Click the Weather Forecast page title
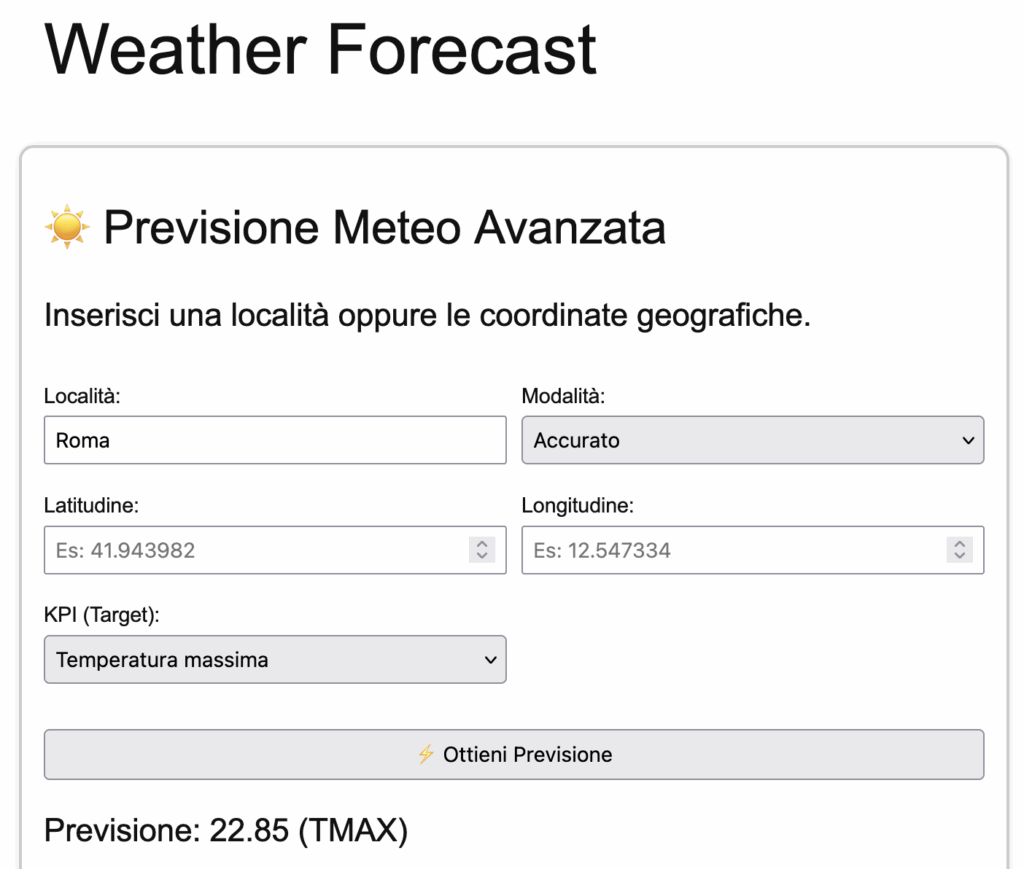Image resolution: width=1024 pixels, height=869 pixels. 320,50
